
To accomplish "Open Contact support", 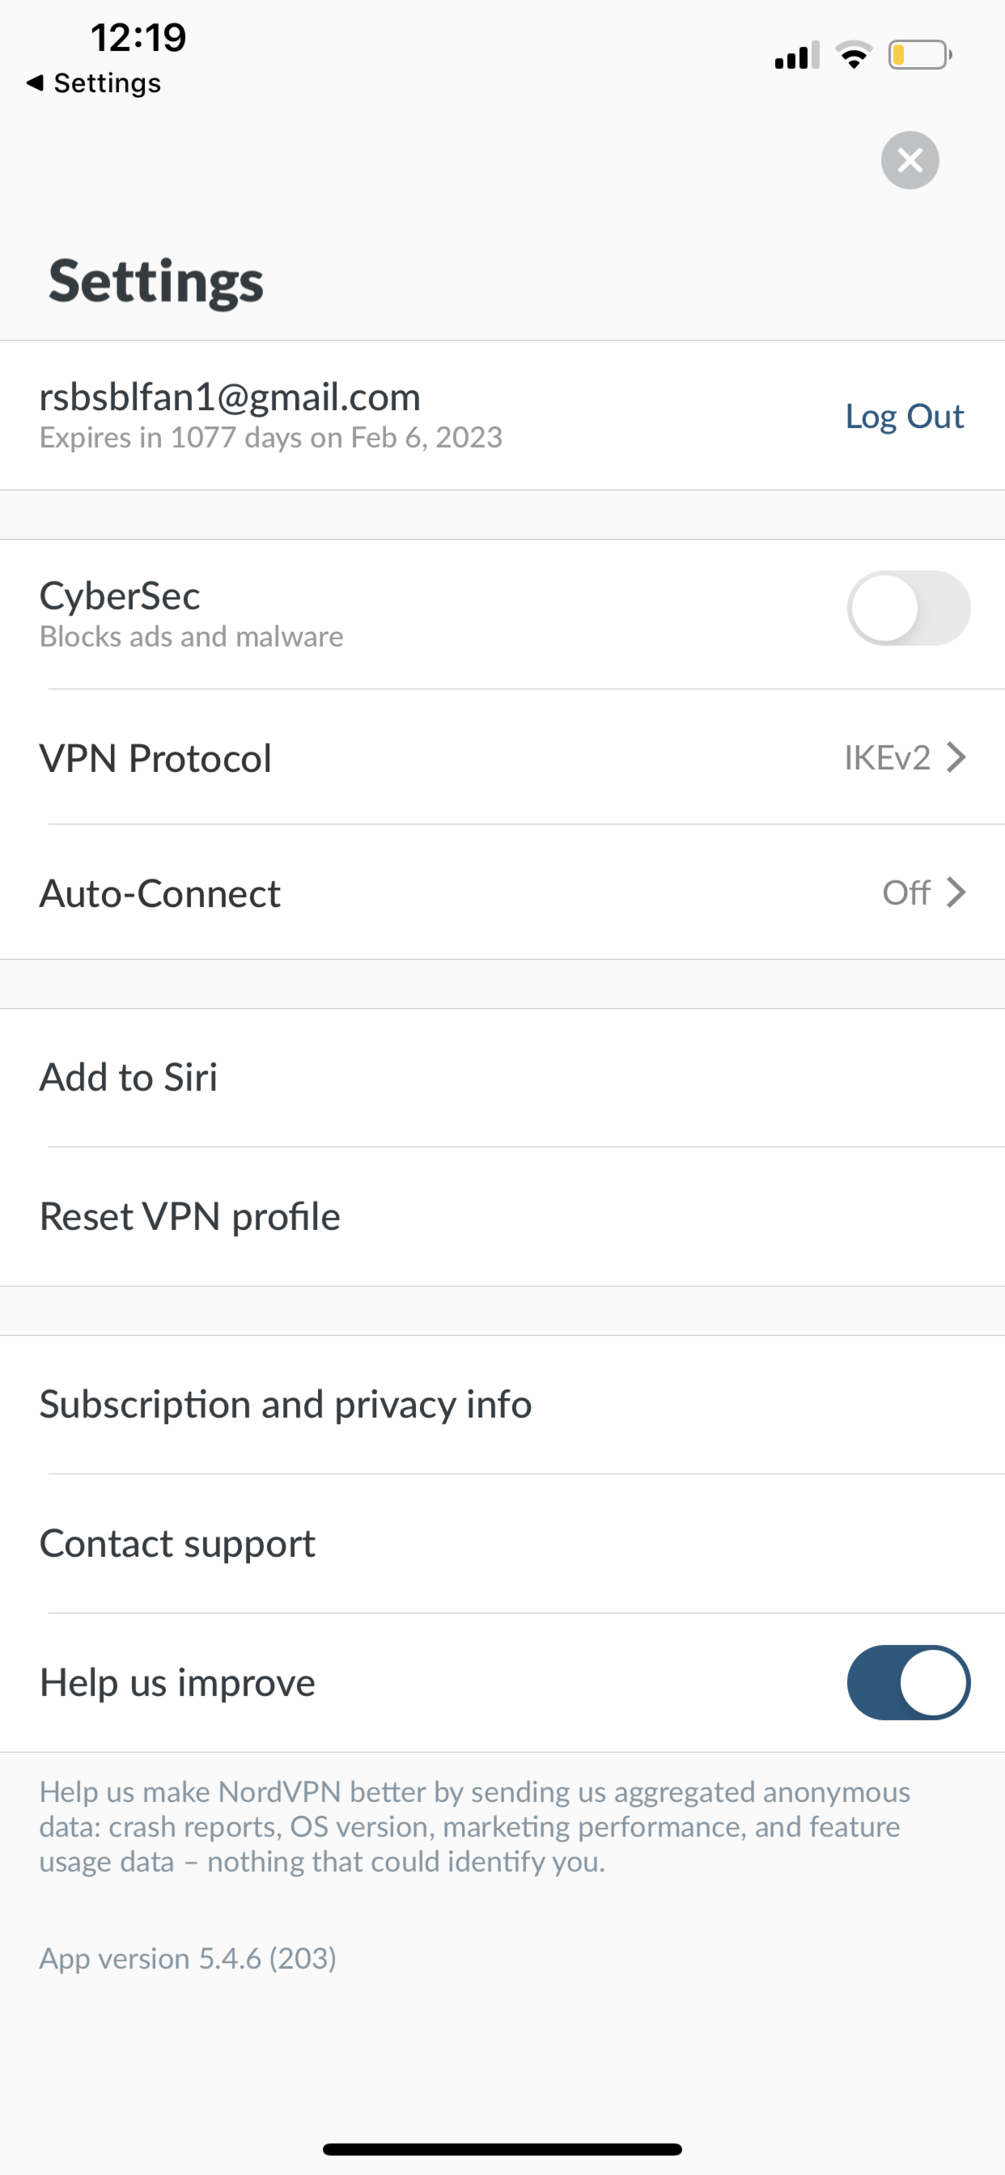I will [x=177, y=1543].
